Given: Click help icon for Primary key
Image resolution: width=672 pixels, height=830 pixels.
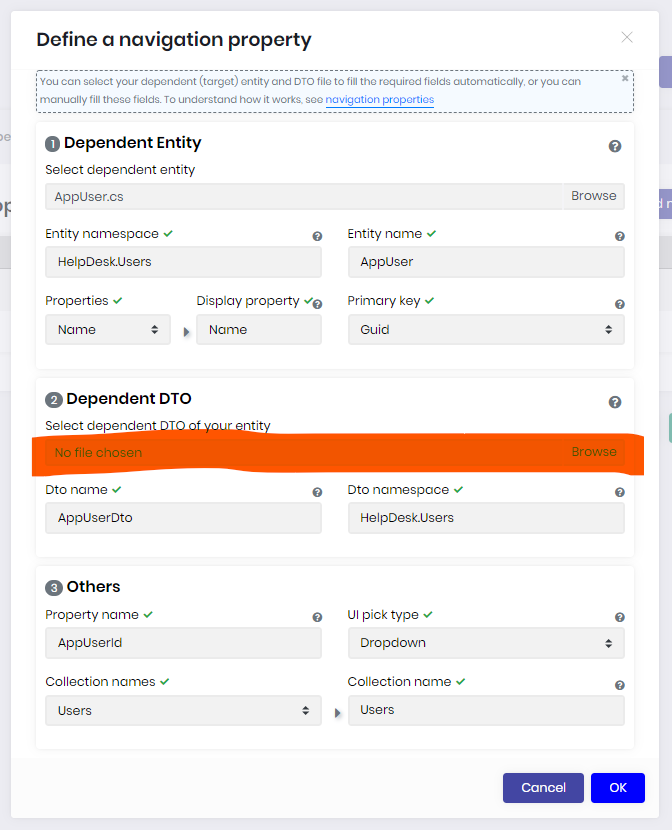Looking at the screenshot, I should (x=620, y=304).
